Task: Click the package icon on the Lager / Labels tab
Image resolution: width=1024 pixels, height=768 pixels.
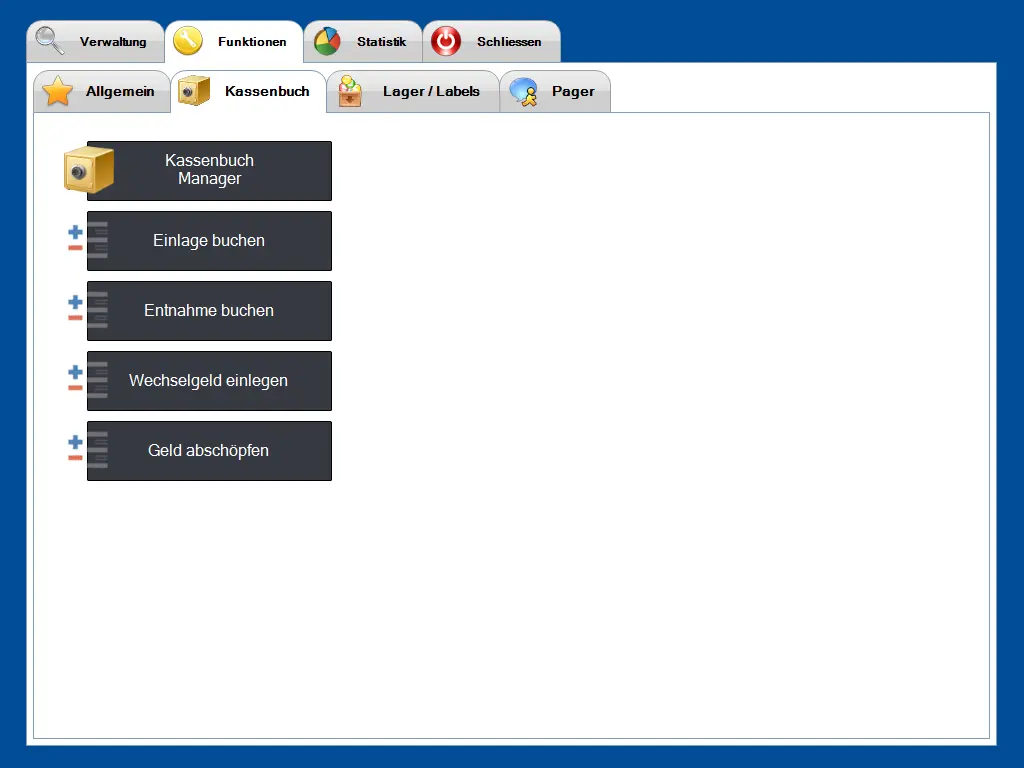Action: tap(350, 90)
